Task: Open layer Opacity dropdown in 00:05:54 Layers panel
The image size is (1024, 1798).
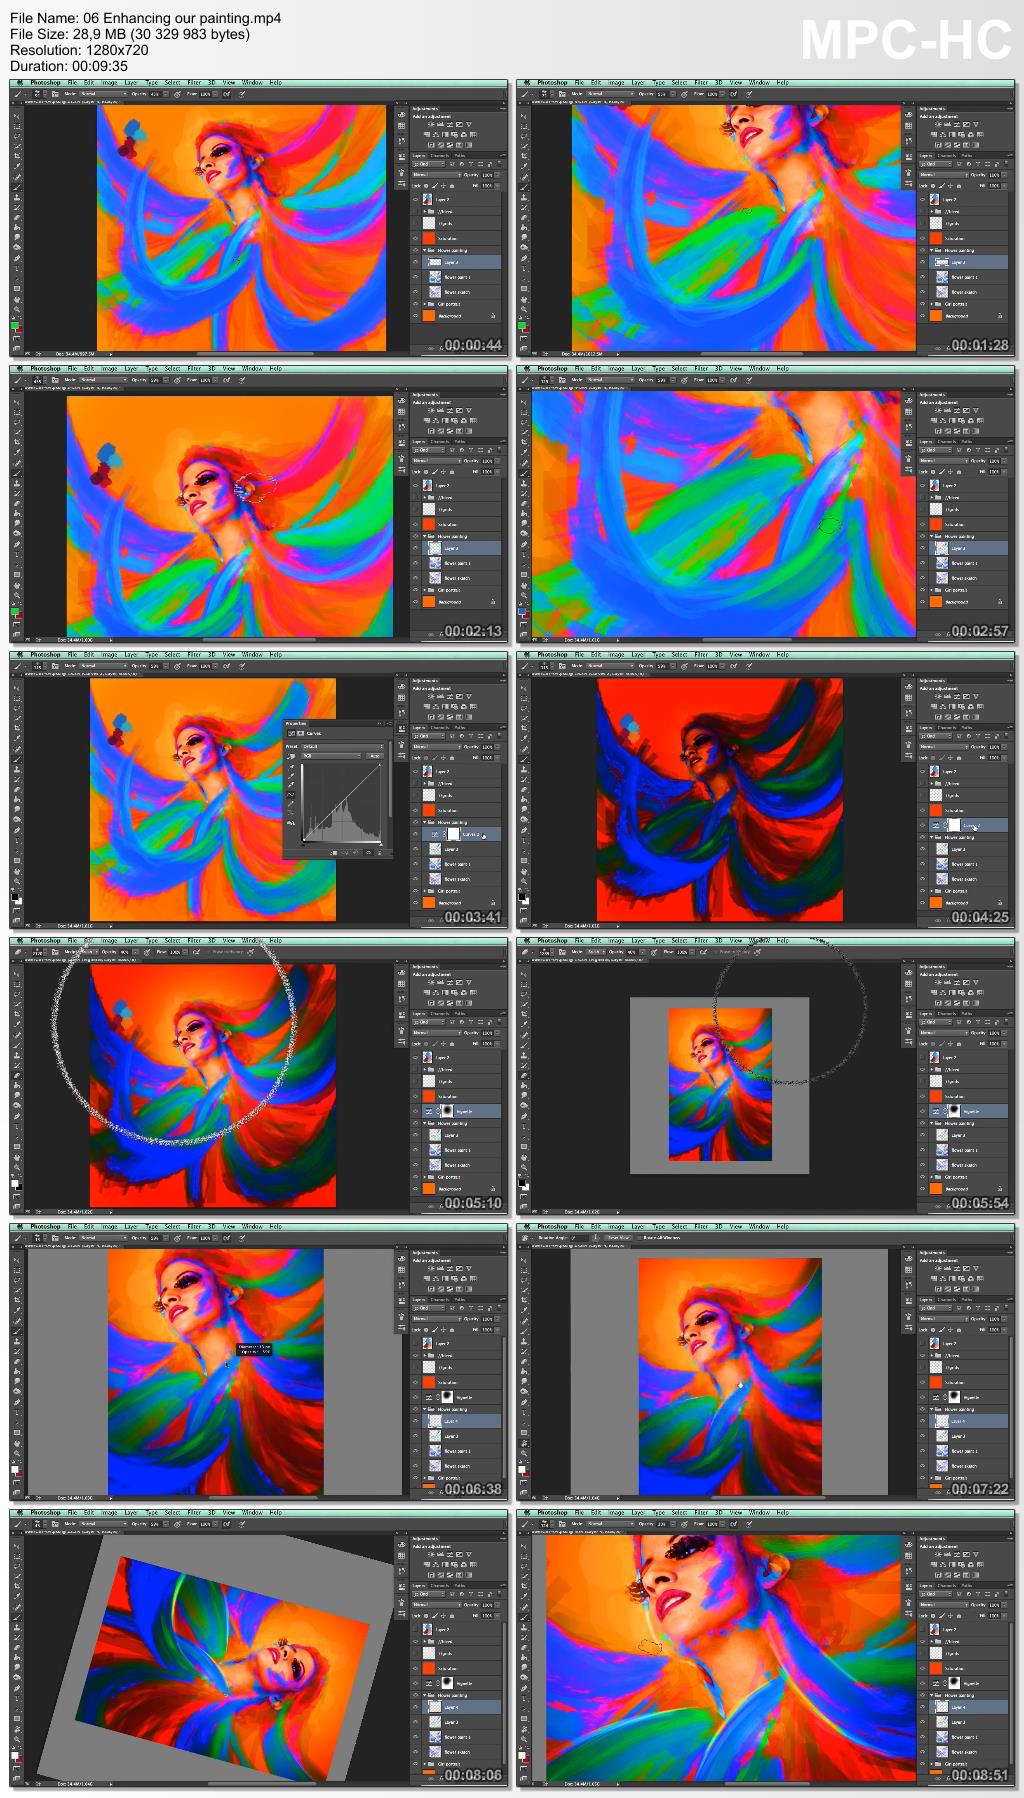Action: point(1004,1033)
